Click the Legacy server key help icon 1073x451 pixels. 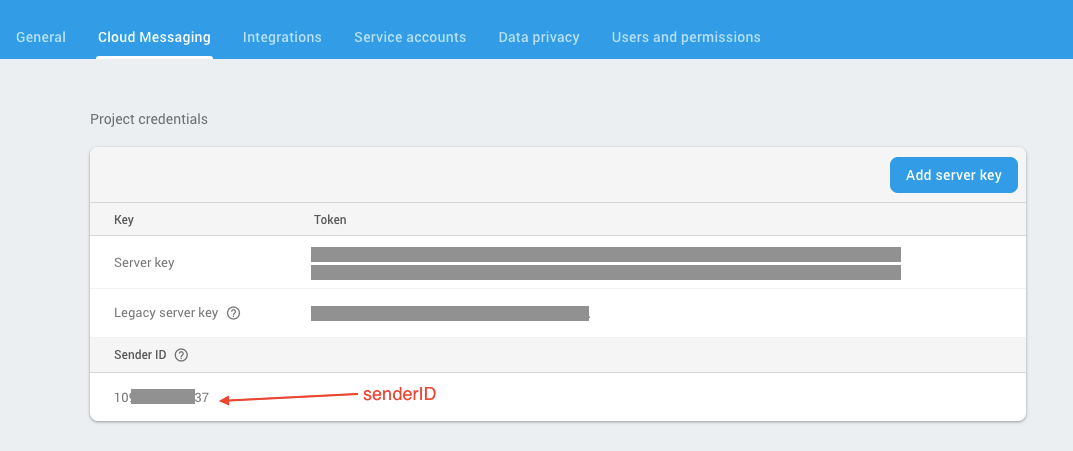pos(233,313)
